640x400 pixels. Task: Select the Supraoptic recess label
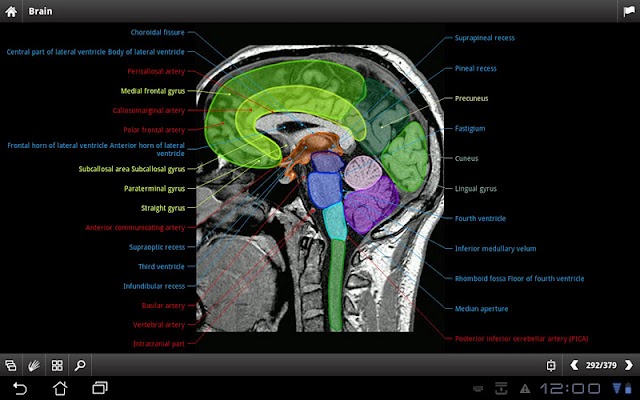157,247
